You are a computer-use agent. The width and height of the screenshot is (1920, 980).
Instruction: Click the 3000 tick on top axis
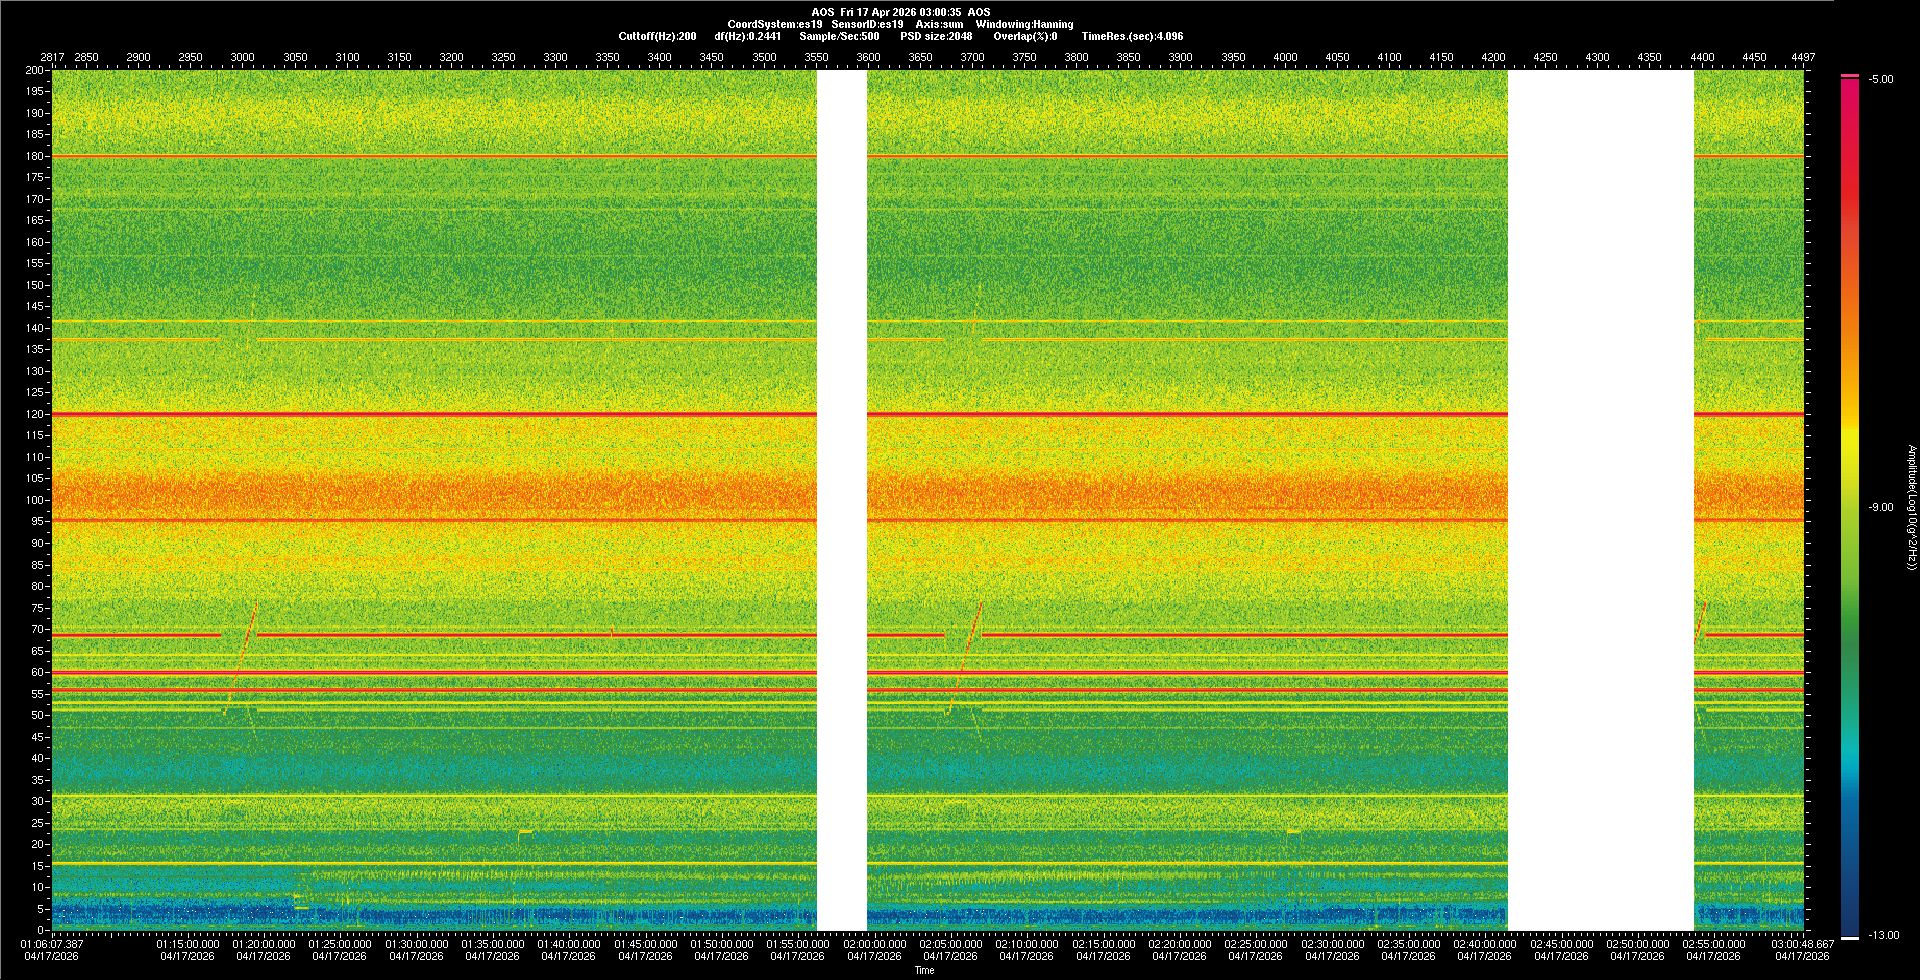(243, 57)
